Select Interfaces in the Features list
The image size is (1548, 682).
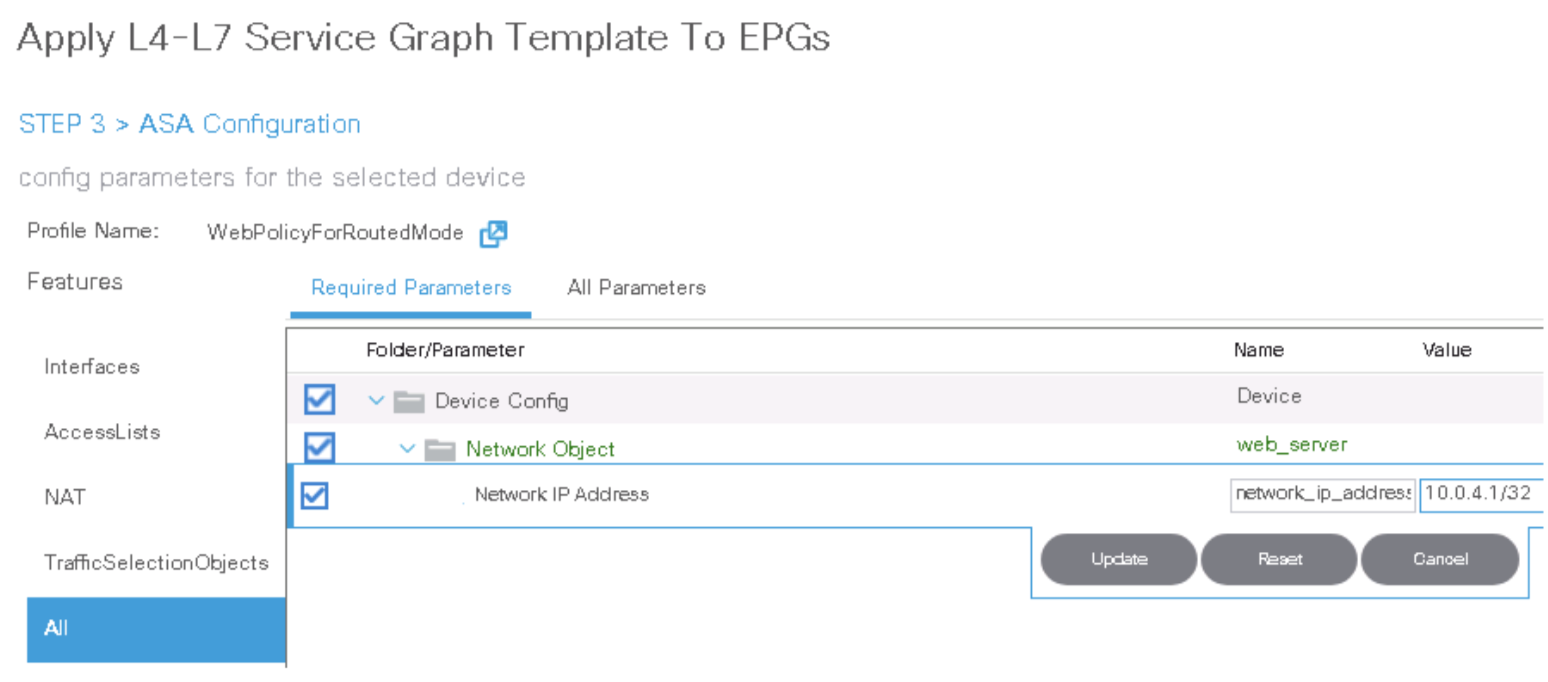pos(92,367)
